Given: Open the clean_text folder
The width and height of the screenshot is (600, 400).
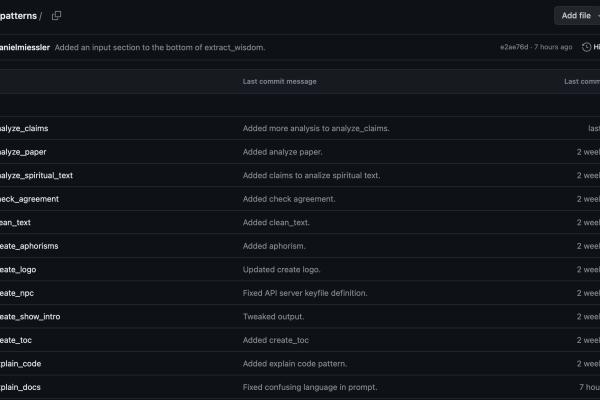Looking at the screenshot, I should 15,222.
